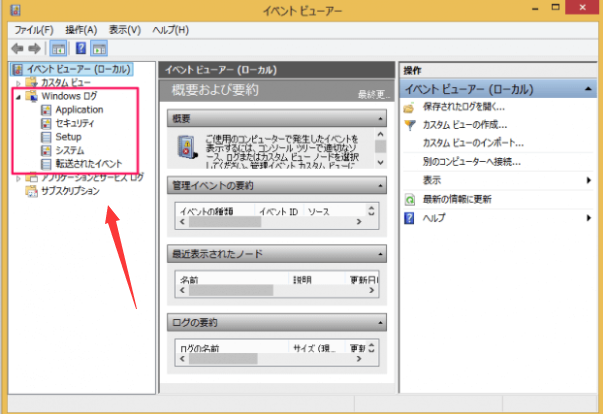Toggle the show/hide console tree icon
This screenshot has height=414, width=603.
coord(58,48)
